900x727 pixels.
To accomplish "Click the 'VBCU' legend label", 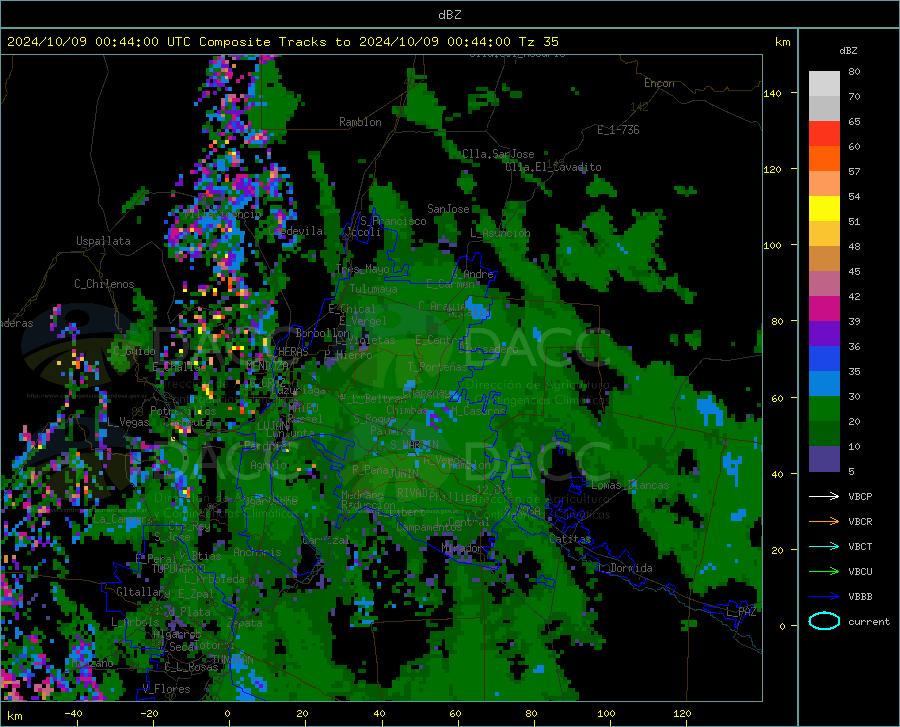I will point(860,572).
